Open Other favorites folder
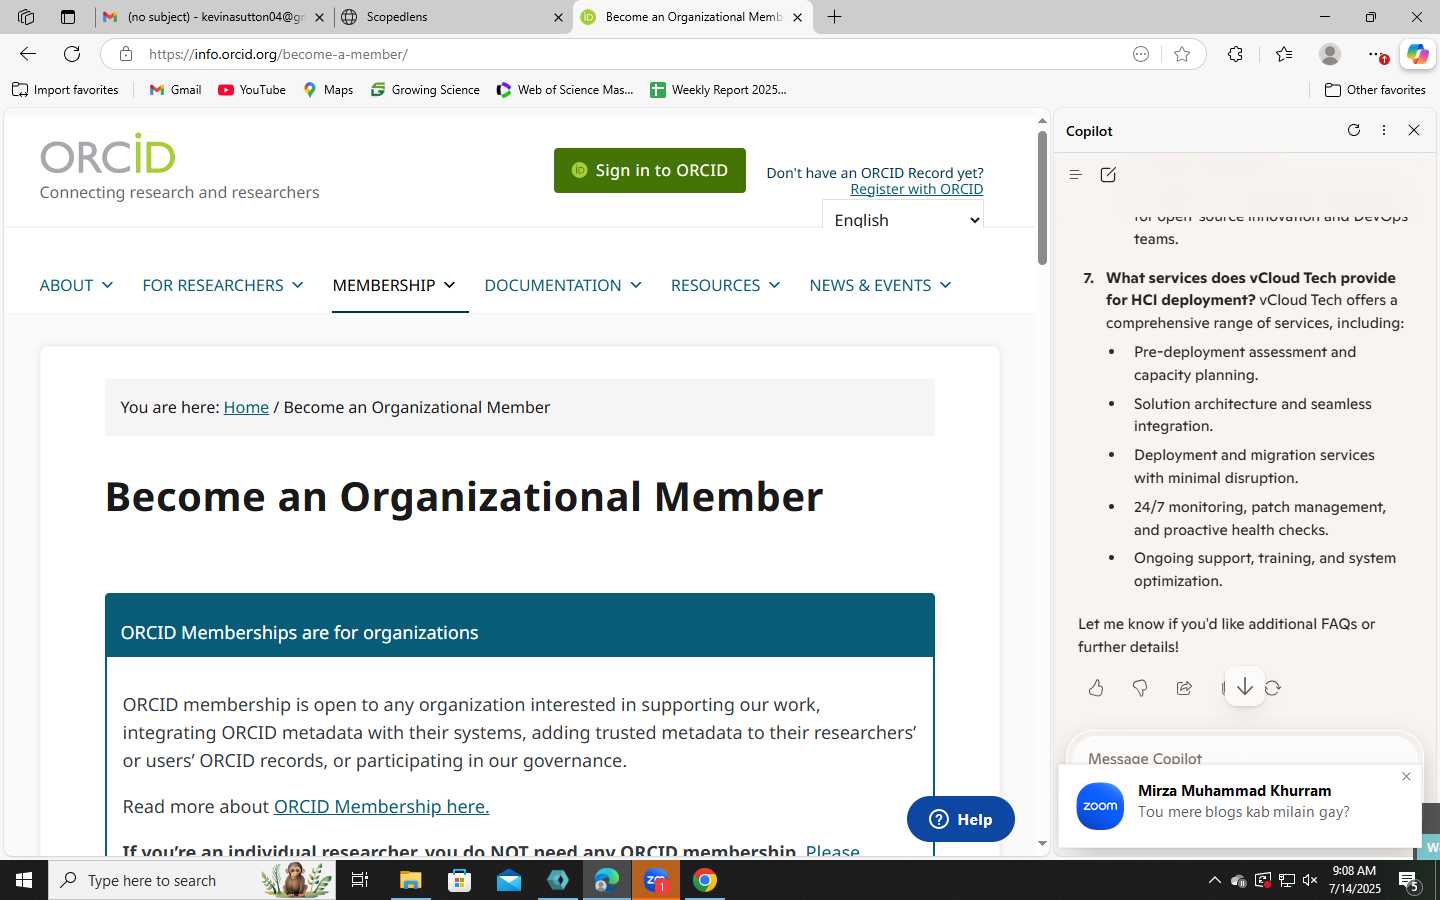Screen dimensions: 1440x900 click(x=1375, y=90)
